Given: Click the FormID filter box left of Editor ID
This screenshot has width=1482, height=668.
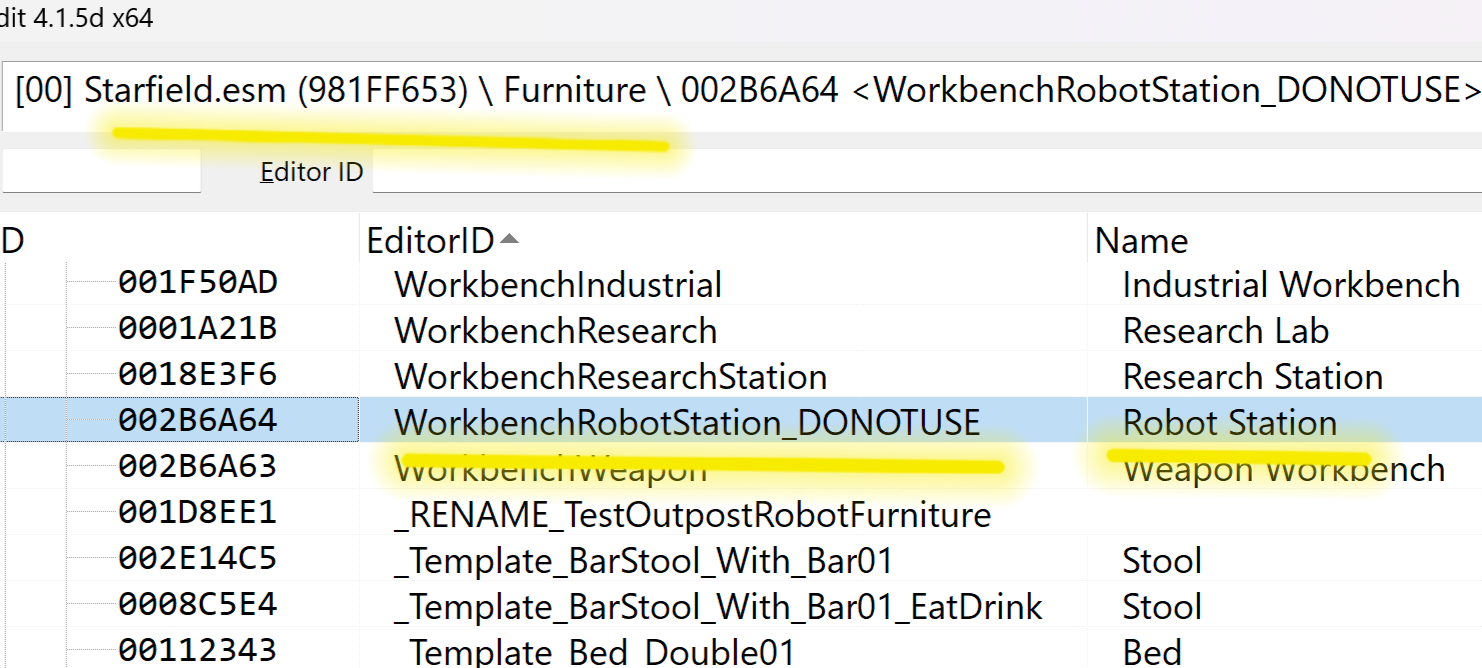Looking at the screenshot, I should click(100, 171).
